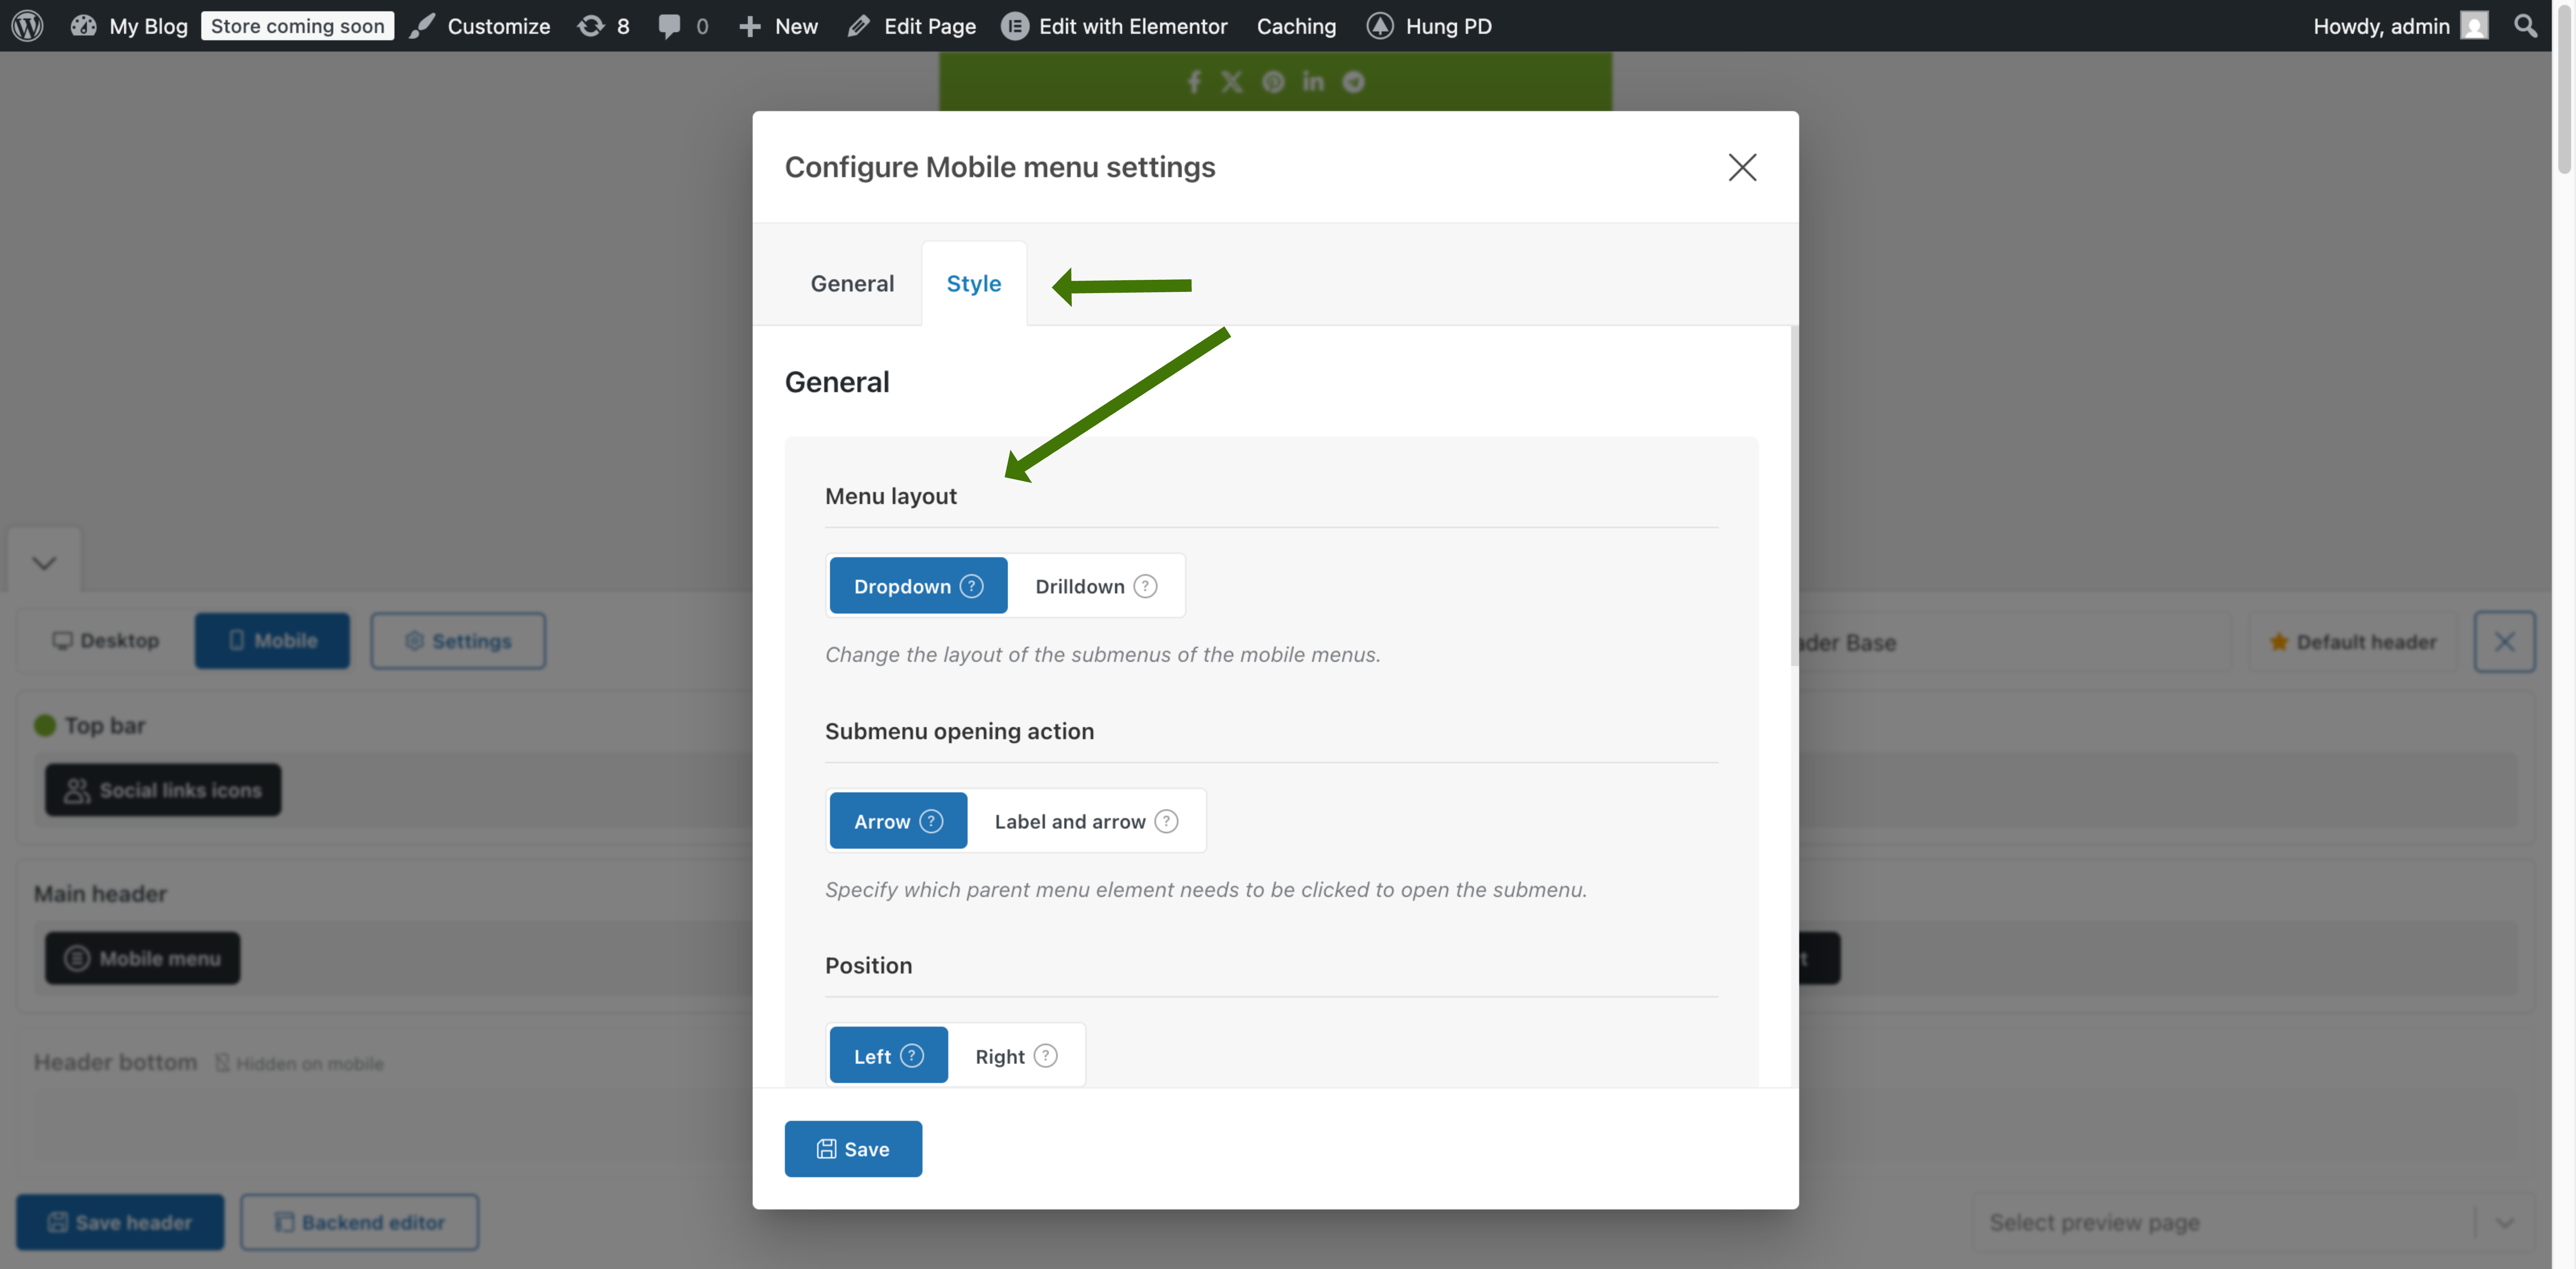Open Customize in the admin bar
Screen dimensions: 2576x1269
click(480, 26)
